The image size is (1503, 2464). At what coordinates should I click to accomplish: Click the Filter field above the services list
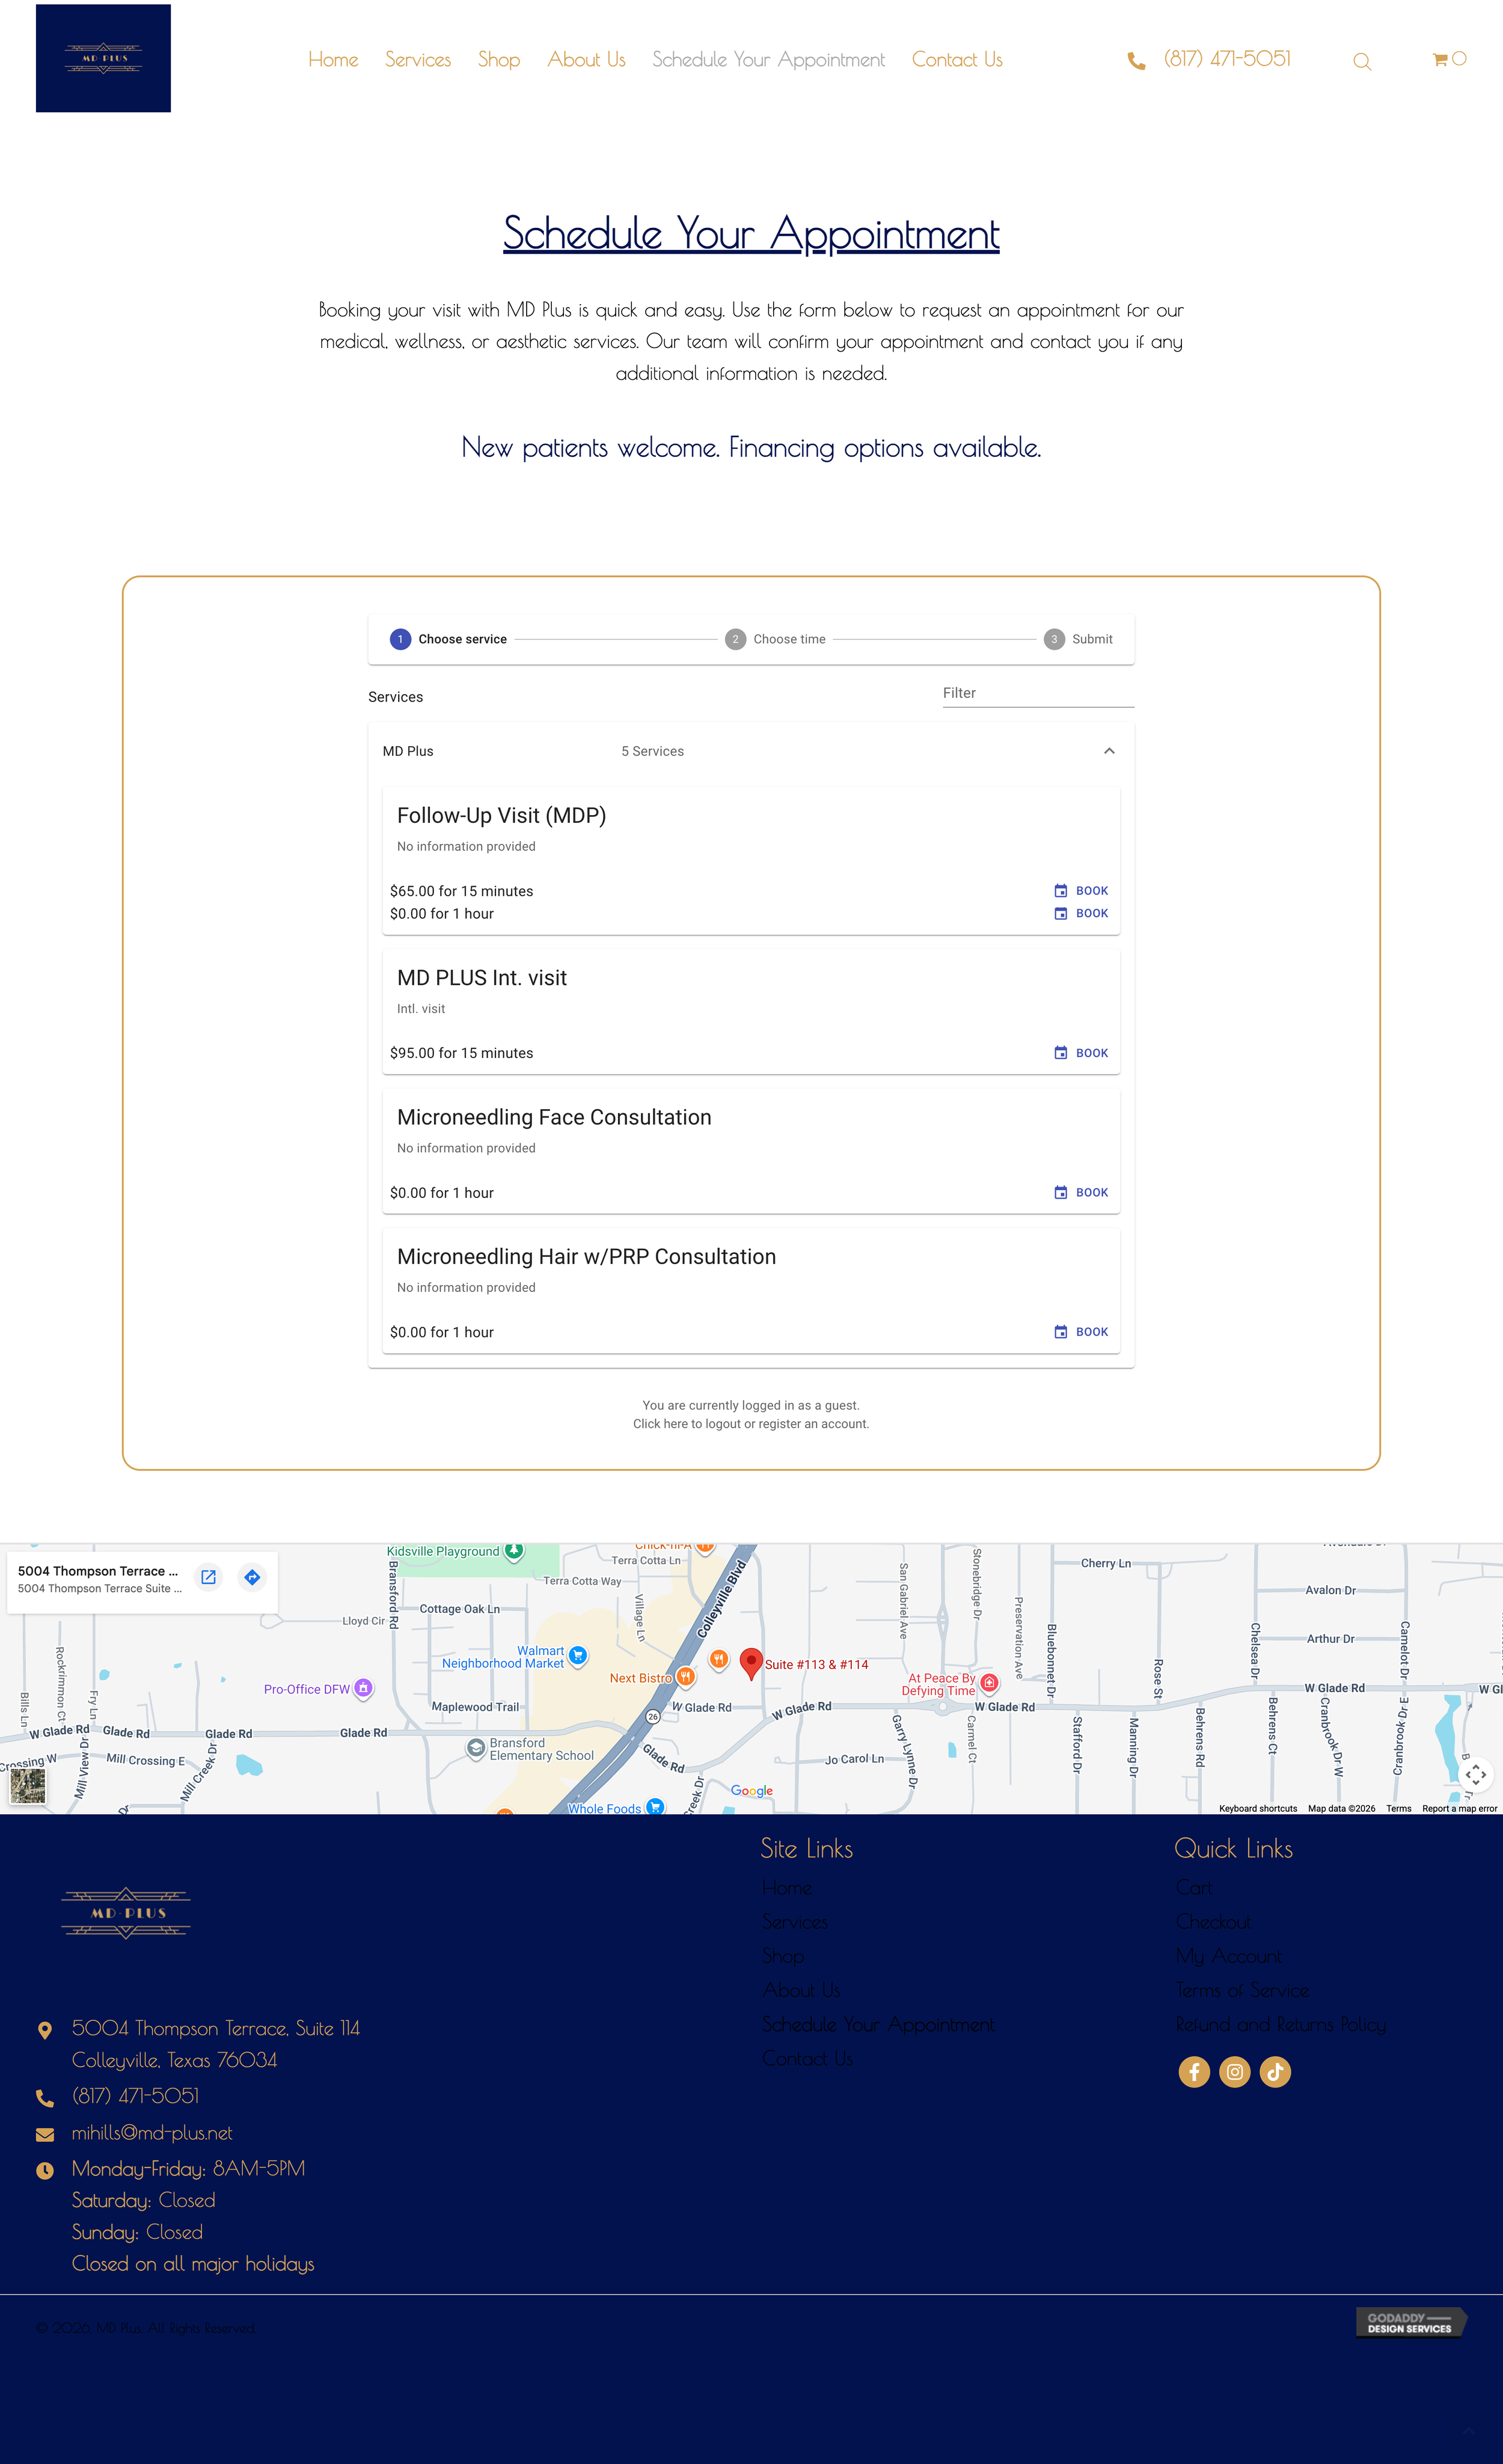1038,692
